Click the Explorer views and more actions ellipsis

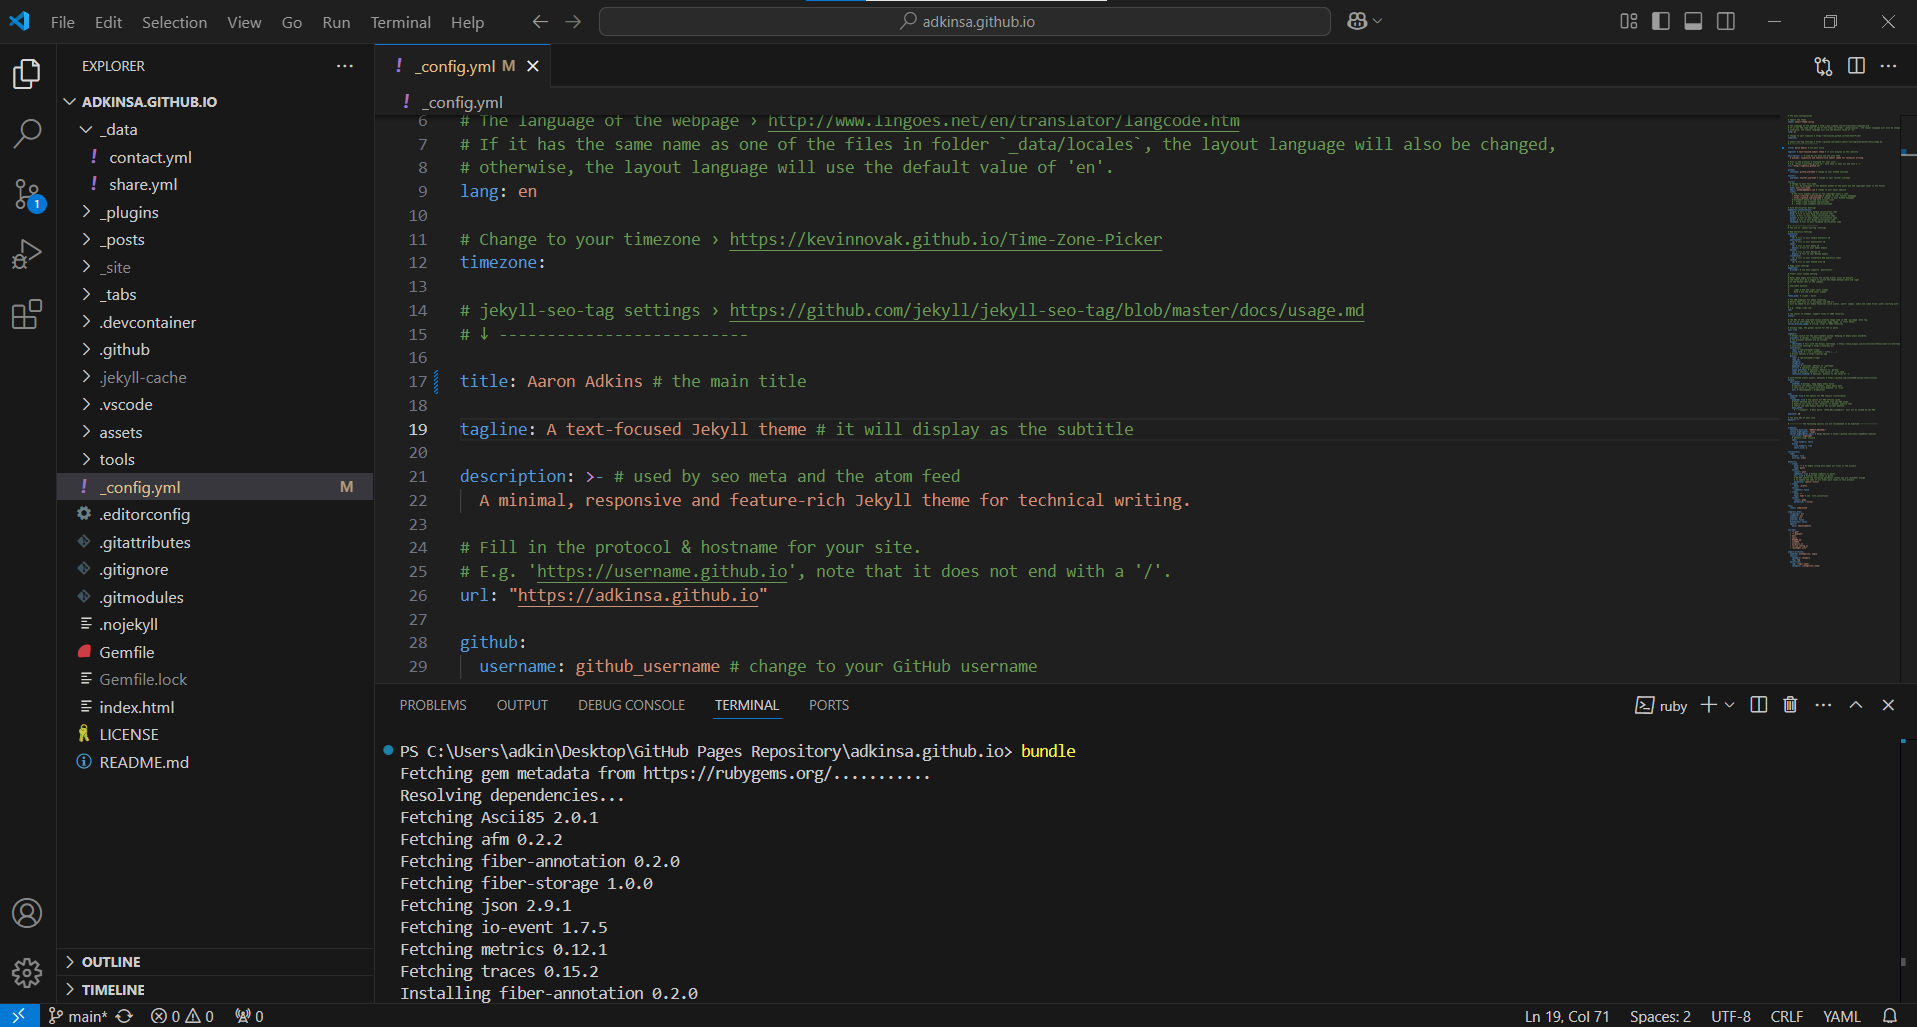pos(345,66)
